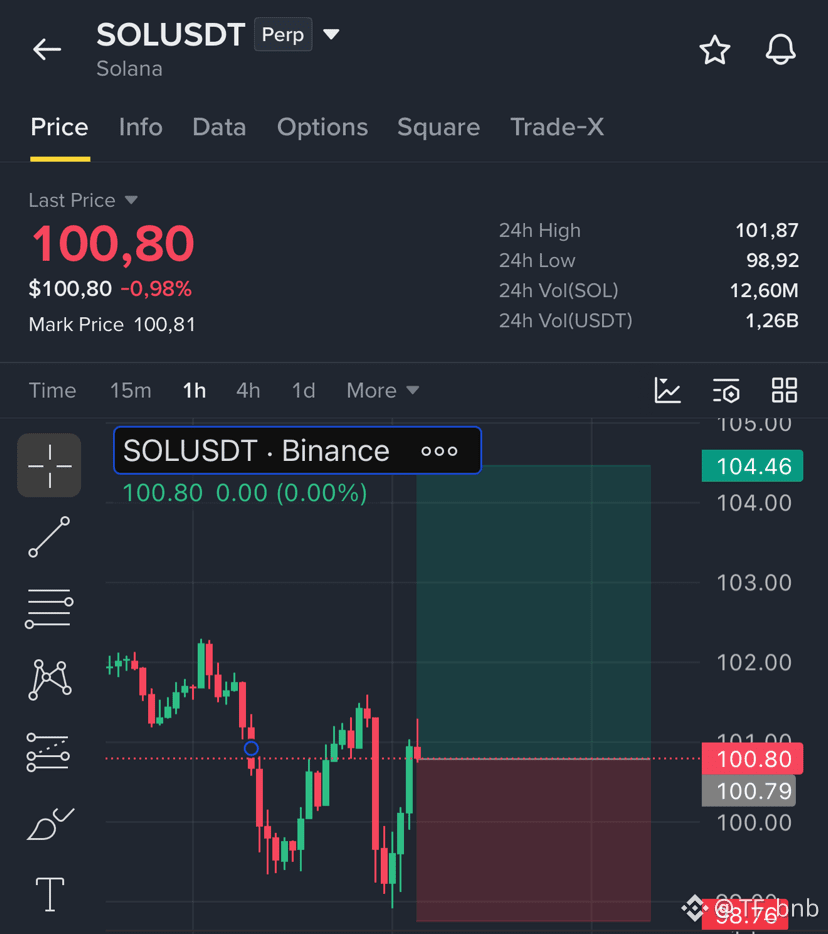The image size is (828, 934).
Task: Open the grid layout icon
Action: 784,390
